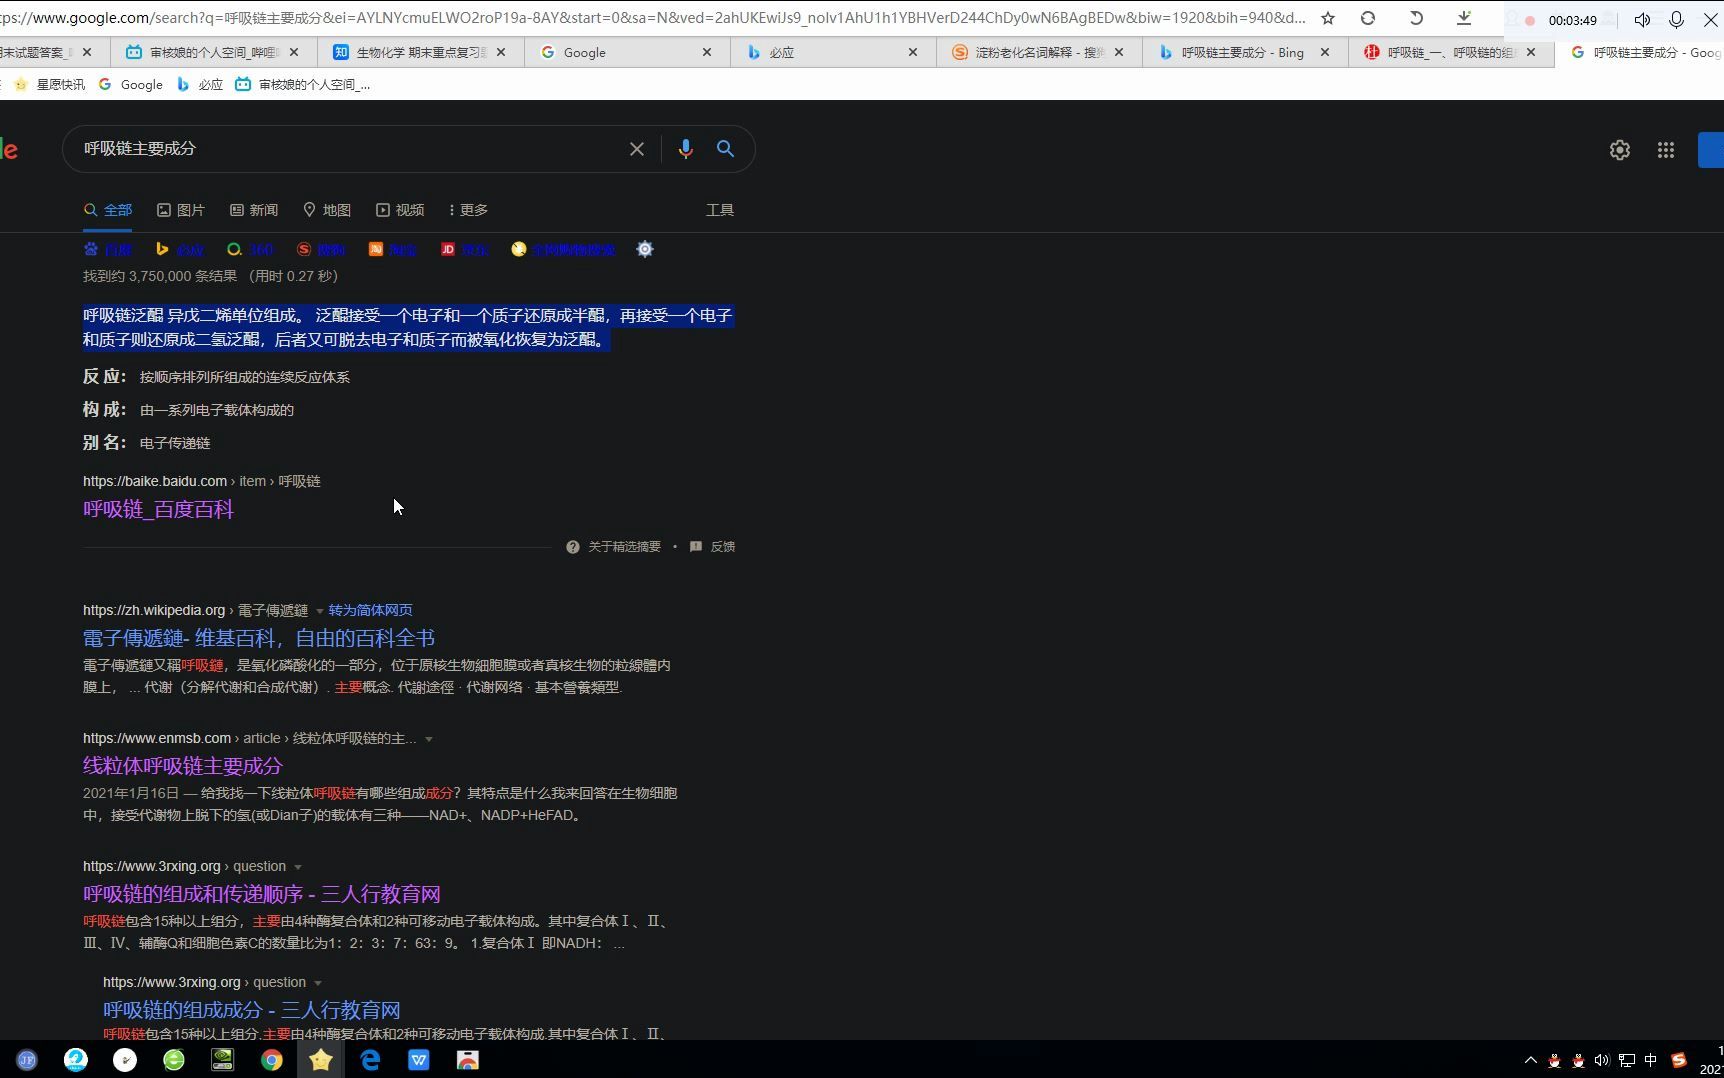
Task: Open 必应 bookmark in bookmarks bar
Action: 200,85
